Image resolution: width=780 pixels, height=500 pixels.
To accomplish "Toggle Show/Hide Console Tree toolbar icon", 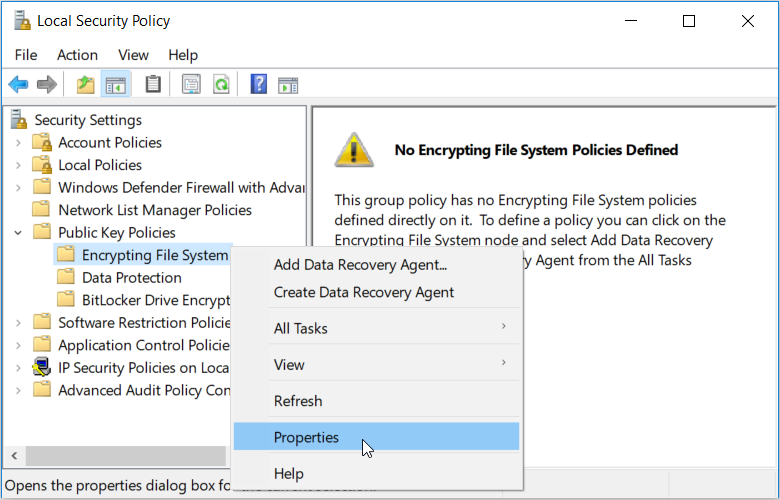I will click(115, 85).
